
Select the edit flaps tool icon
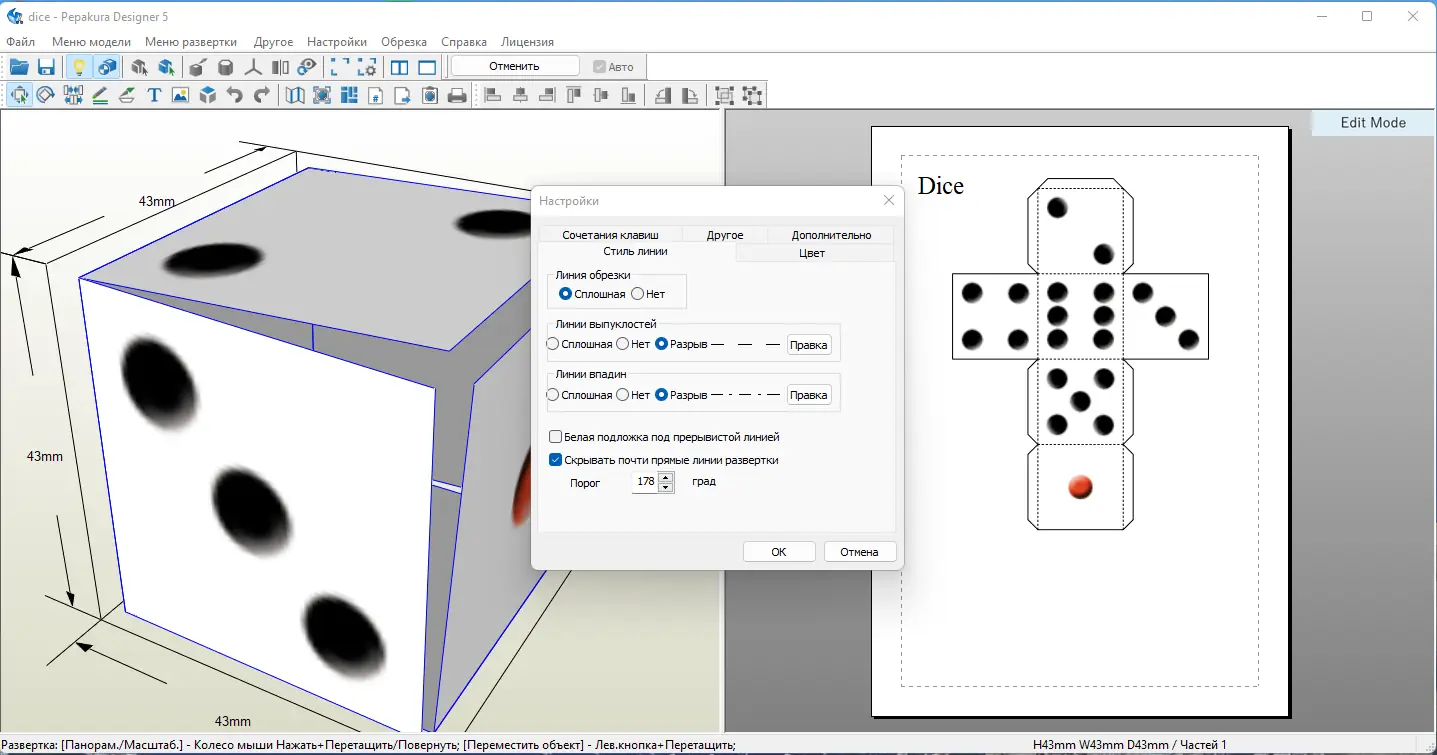click(x=127, y=95)
